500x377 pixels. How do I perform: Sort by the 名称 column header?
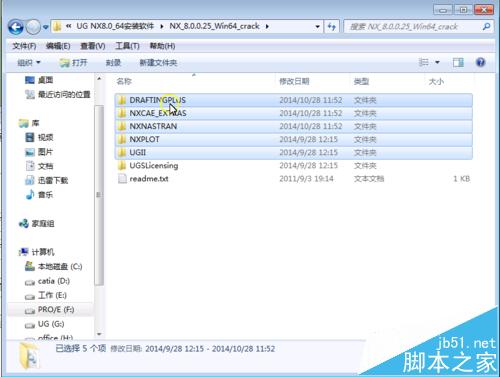pos(124,81)
